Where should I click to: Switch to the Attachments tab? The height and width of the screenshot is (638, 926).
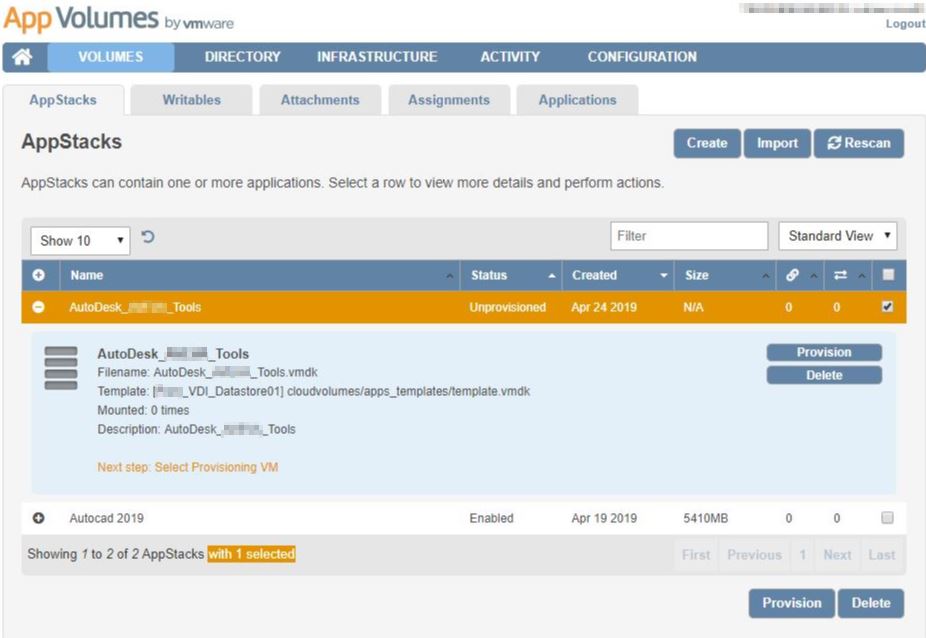320,100
